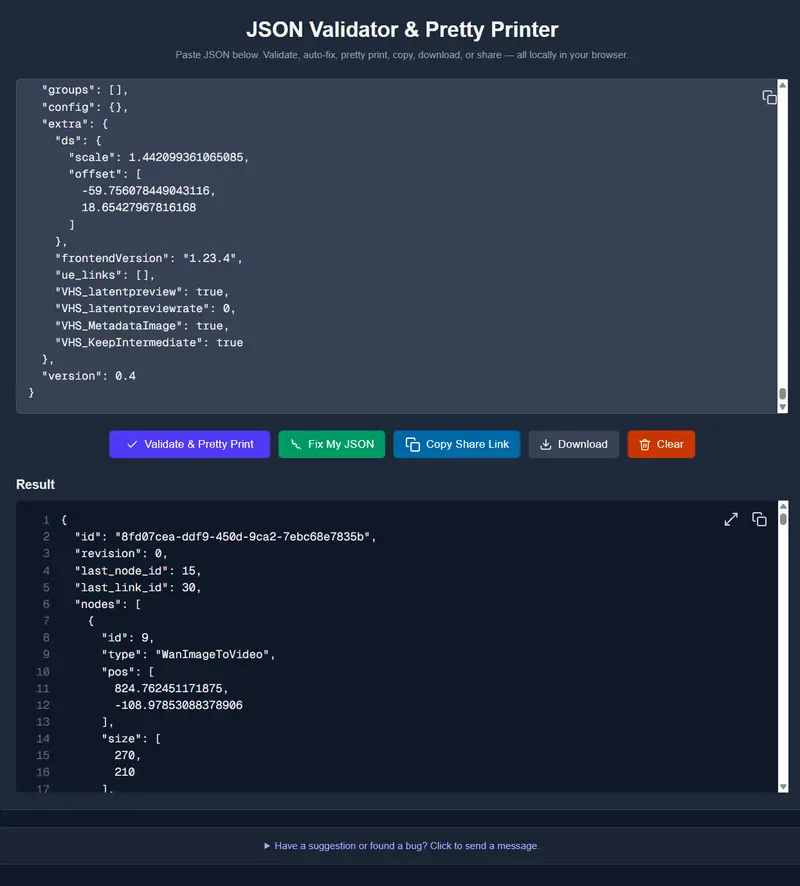This screenshot has width=800, height=886.
Task: Click the input area scrollbar down arrow
Action: (782, 407)
